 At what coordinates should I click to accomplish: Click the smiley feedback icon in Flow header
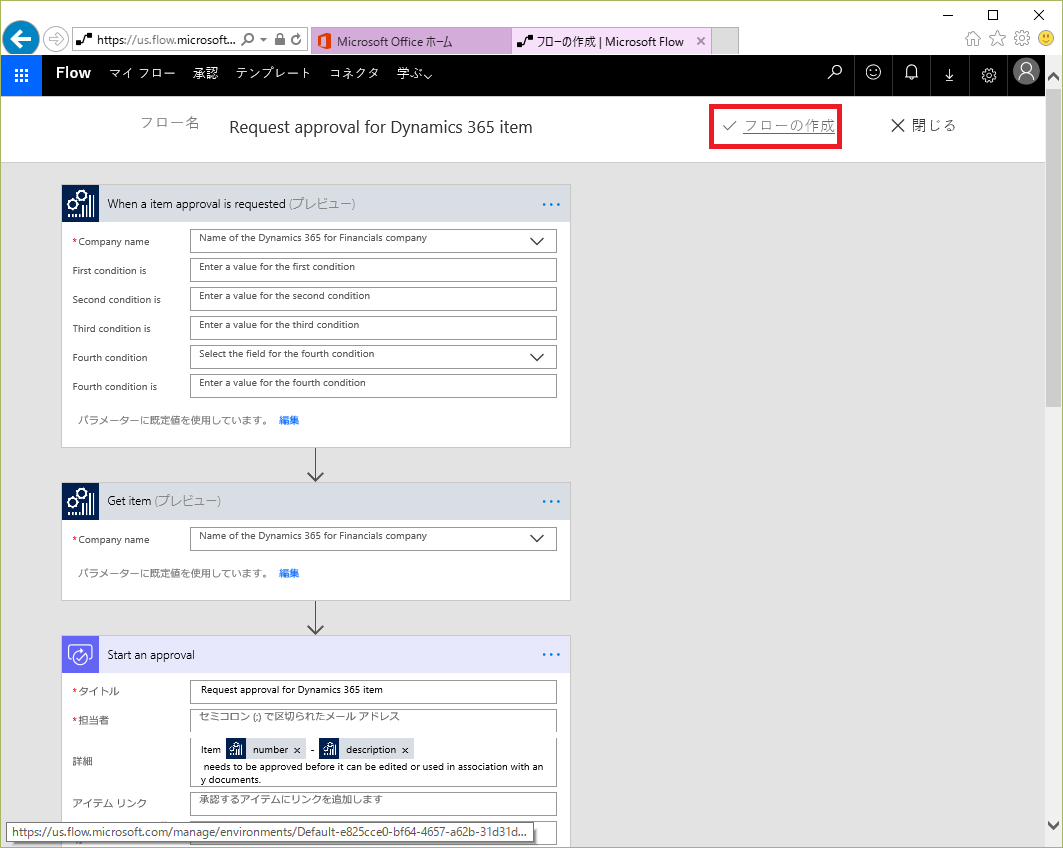tap(873, 73)
